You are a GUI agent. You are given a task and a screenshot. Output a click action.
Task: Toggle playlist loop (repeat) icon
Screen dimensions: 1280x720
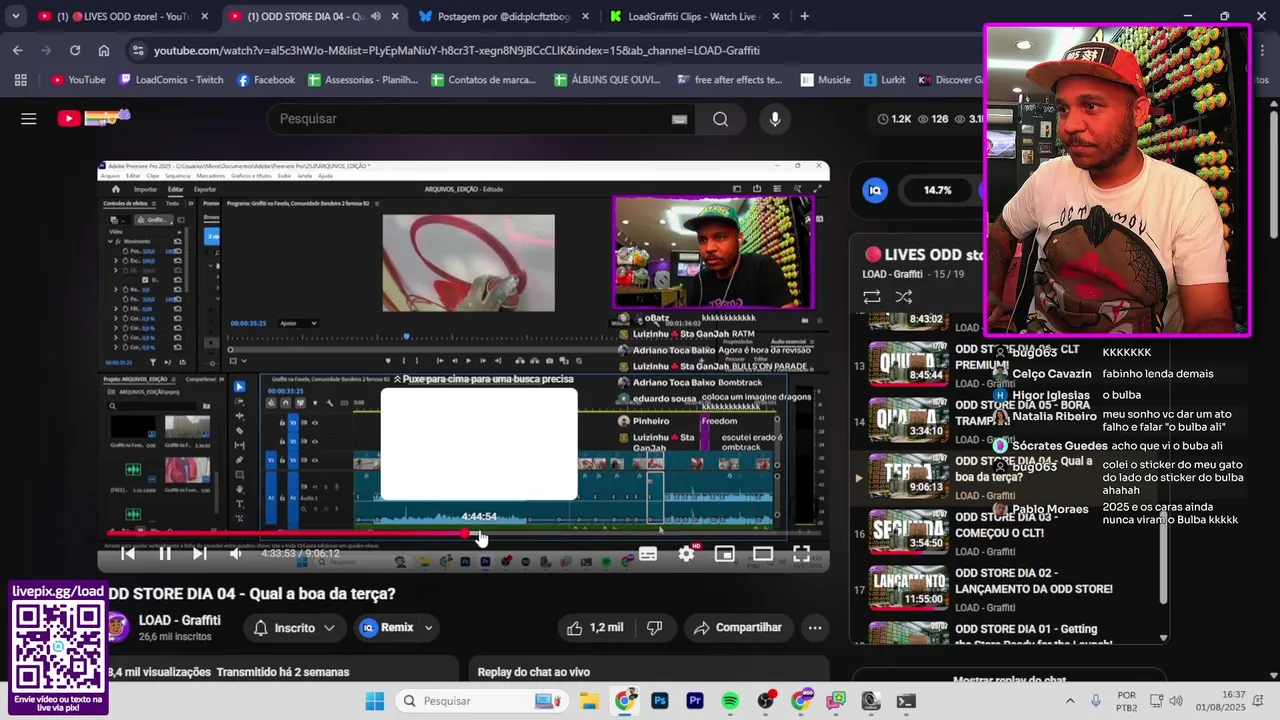point(872,297)
